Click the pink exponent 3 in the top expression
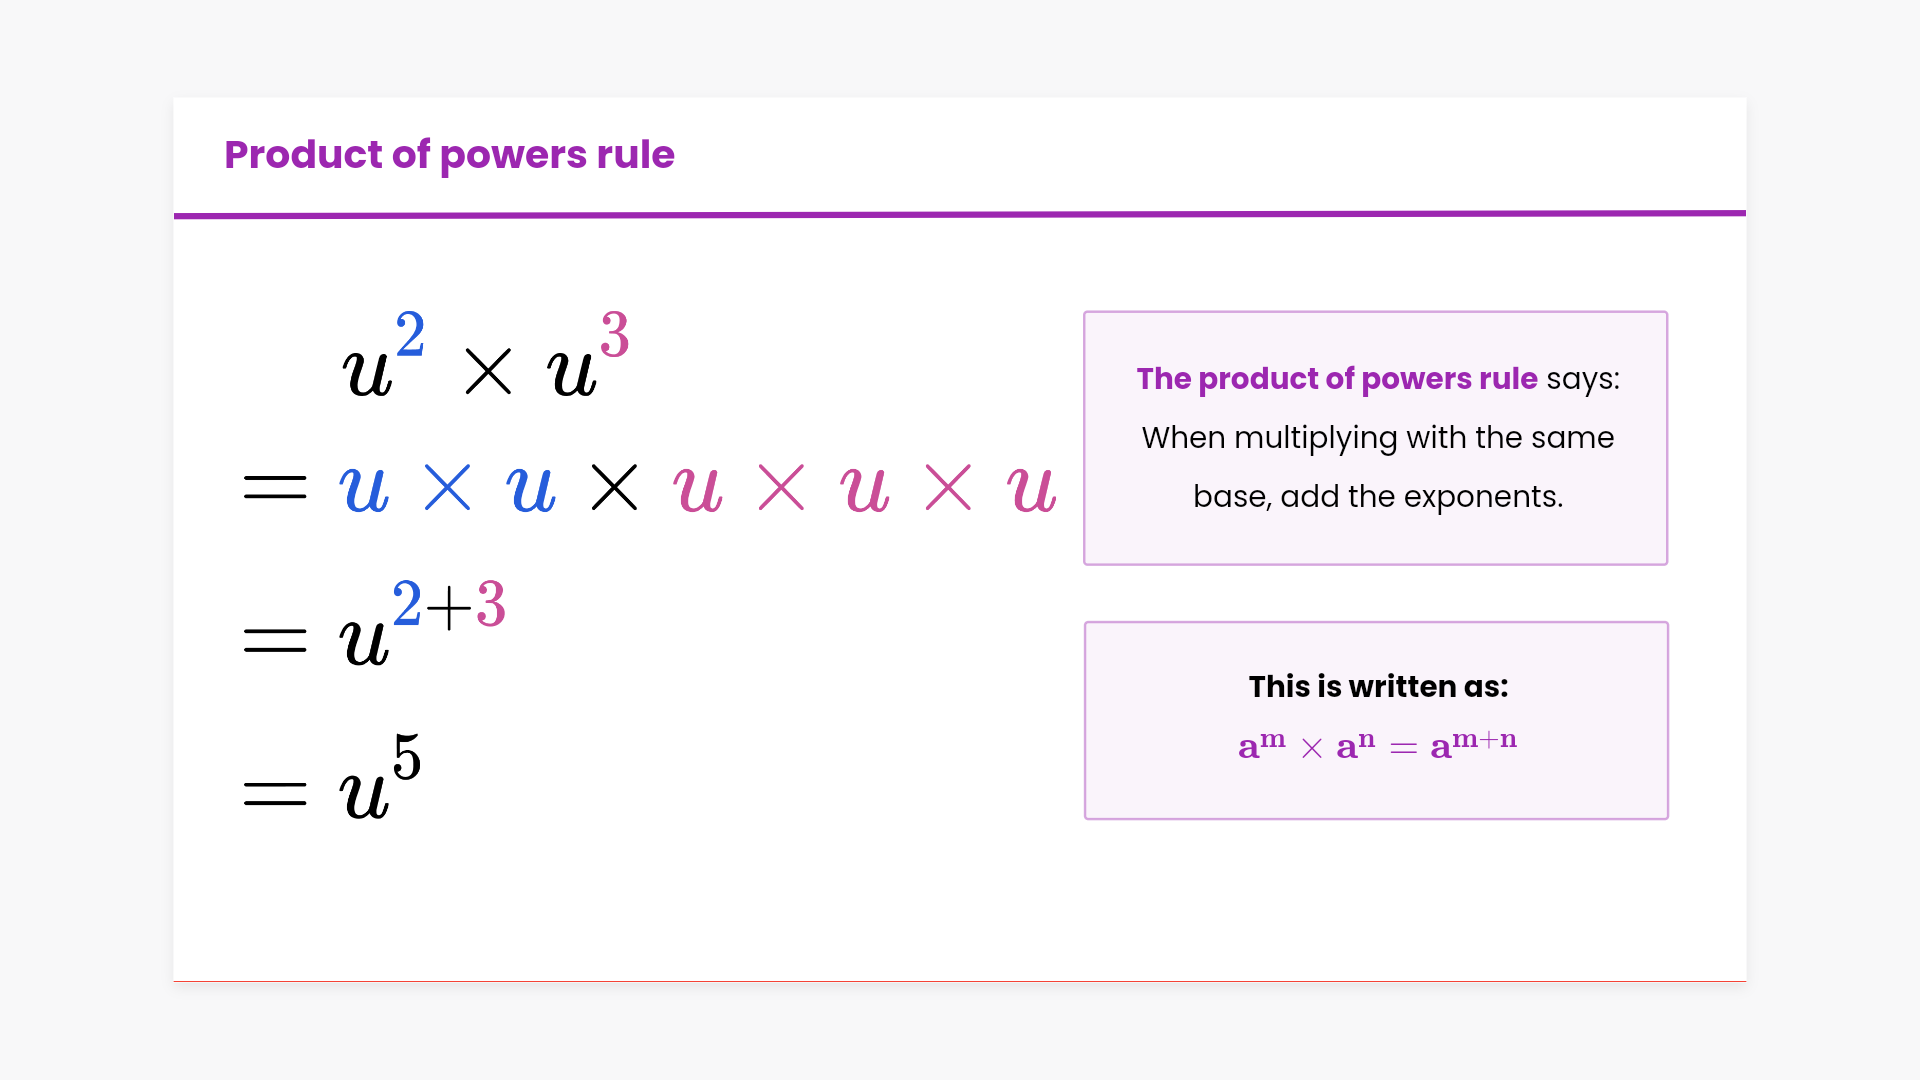Viewport: 1920px width, 1080px height. [x=614, y=334]
